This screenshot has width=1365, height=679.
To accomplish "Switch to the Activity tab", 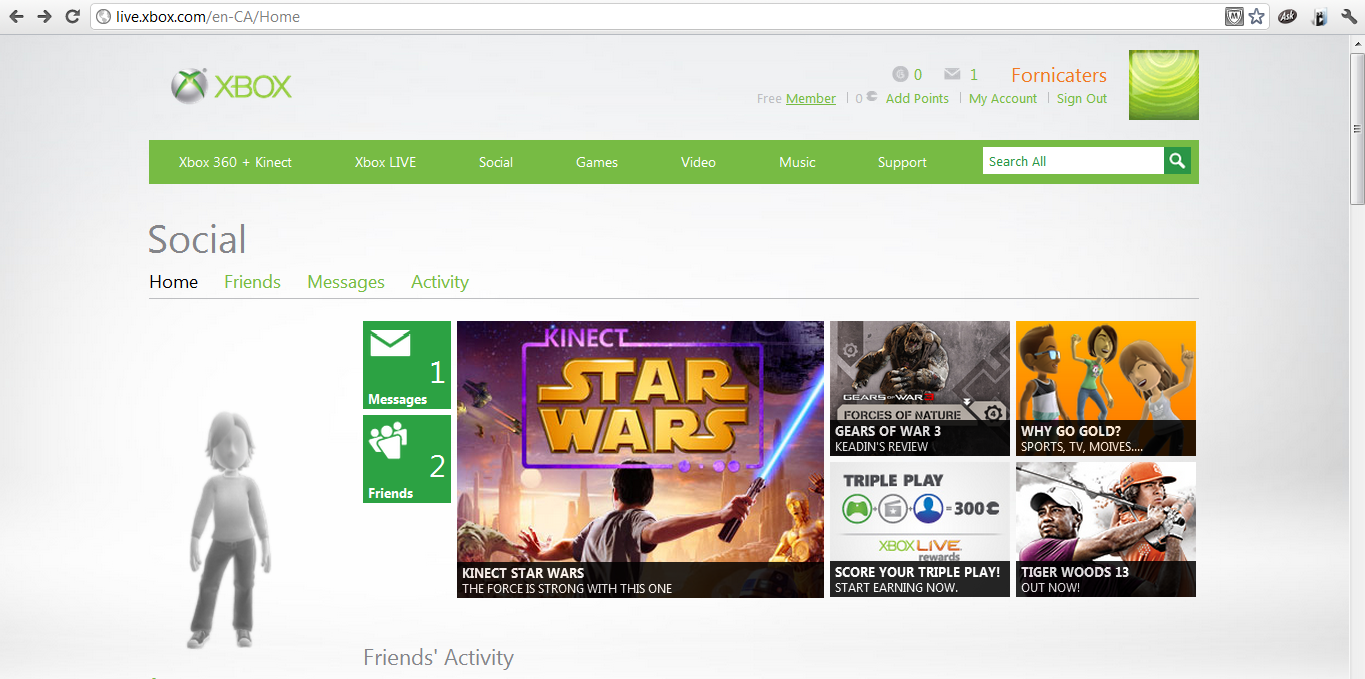I will click(x=440, y=282).
